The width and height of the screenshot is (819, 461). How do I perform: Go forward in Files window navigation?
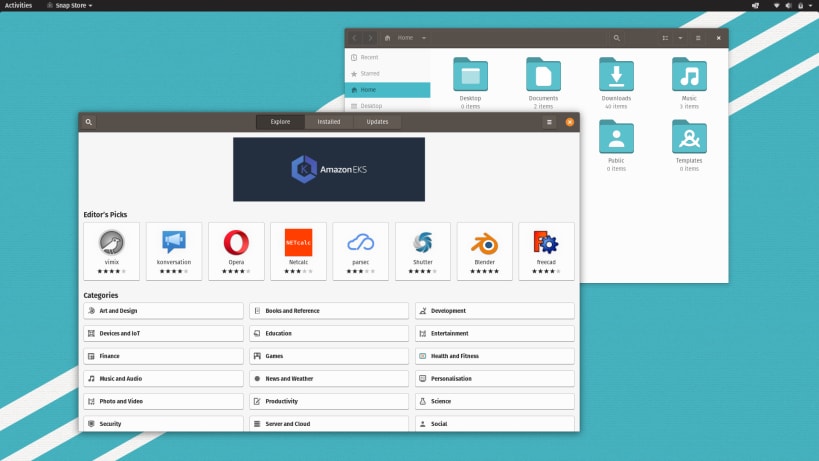370,38
